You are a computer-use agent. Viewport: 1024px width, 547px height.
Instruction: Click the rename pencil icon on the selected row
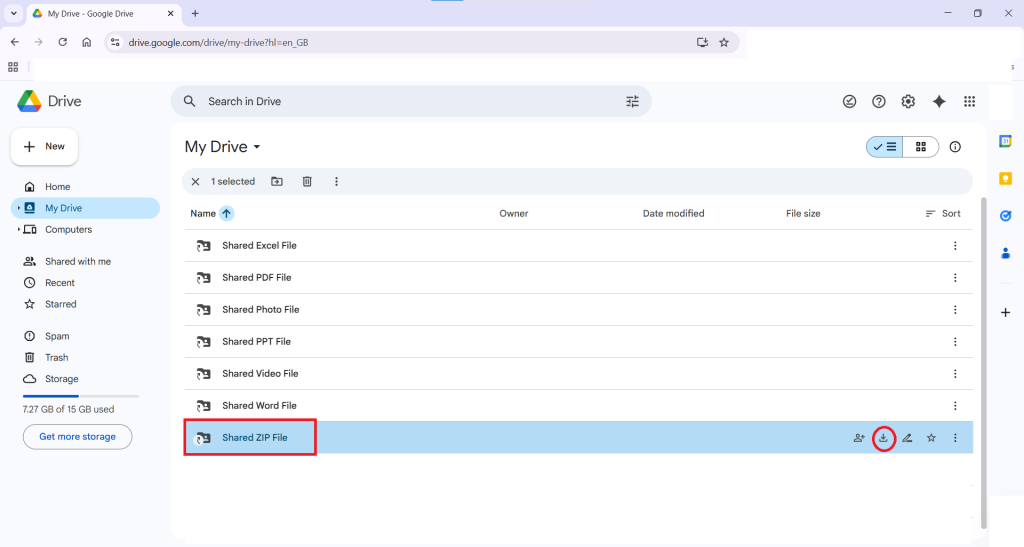click(x=907, y=438)
